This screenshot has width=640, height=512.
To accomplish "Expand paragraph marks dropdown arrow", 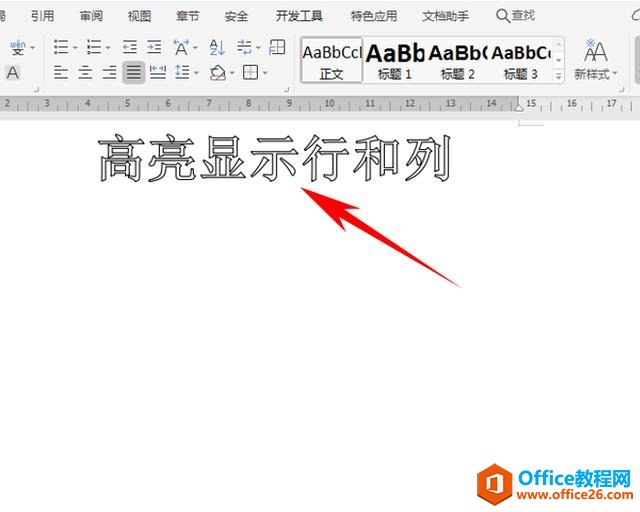I will (x=258, y=48).
